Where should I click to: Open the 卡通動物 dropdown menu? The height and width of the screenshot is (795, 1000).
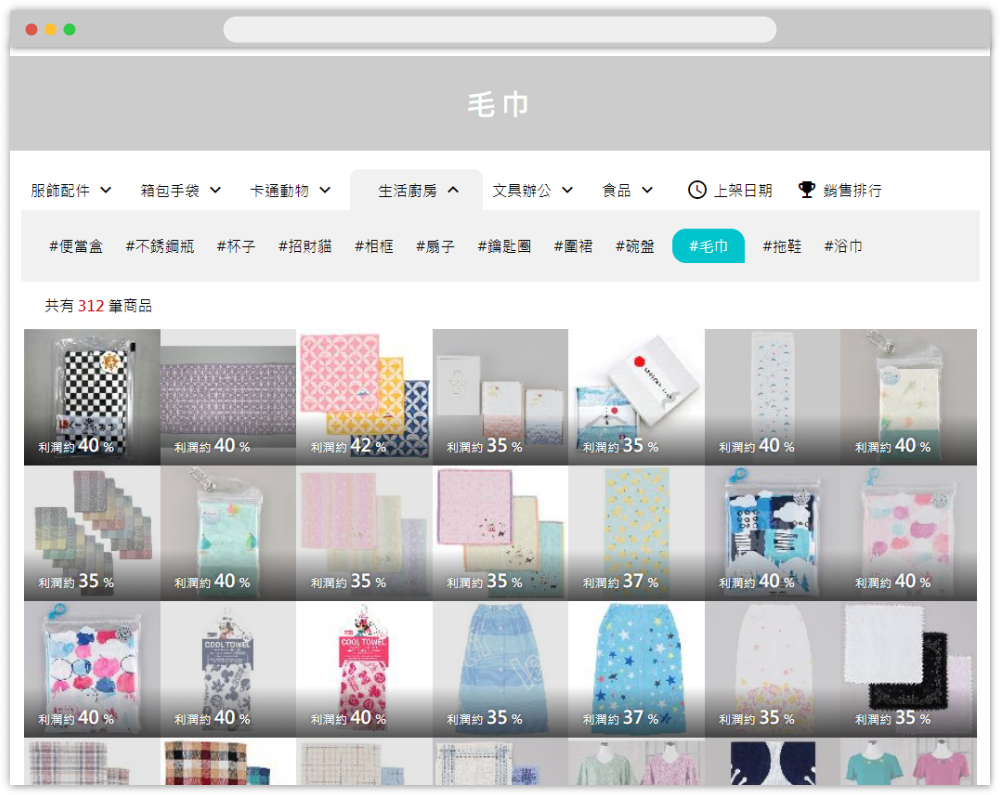pyautogui.click(x=290, y=190)
